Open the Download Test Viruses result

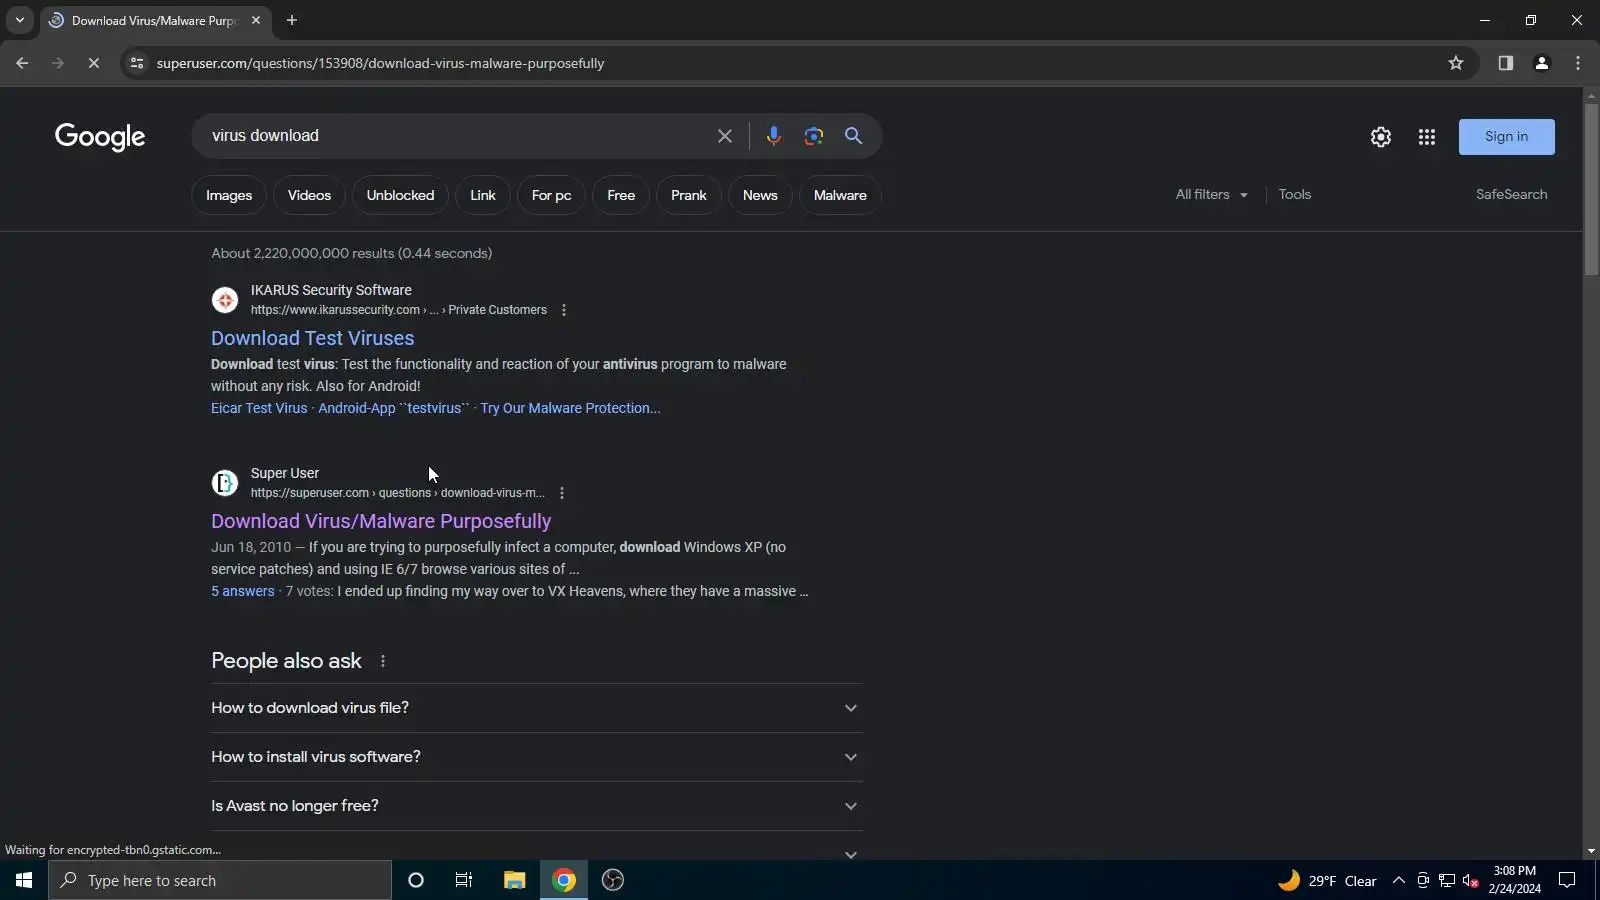click(312, 338)
